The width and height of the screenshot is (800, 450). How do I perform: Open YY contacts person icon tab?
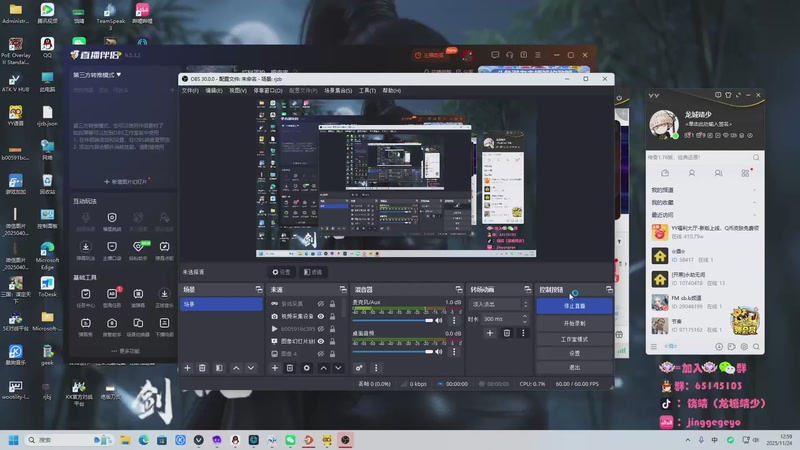click(692, 173)
